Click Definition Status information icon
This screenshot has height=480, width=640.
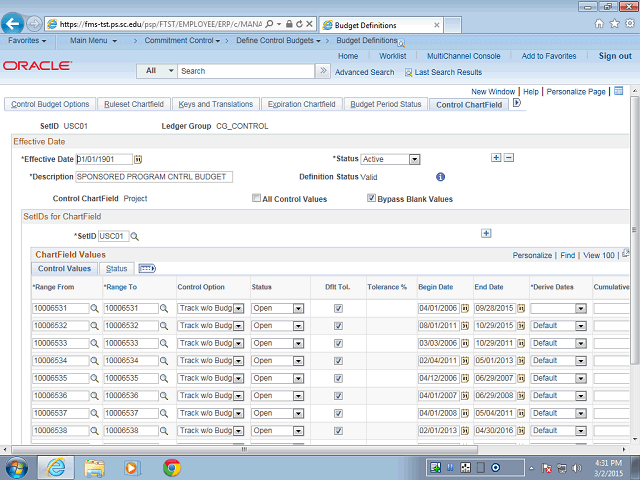[440, 177]
